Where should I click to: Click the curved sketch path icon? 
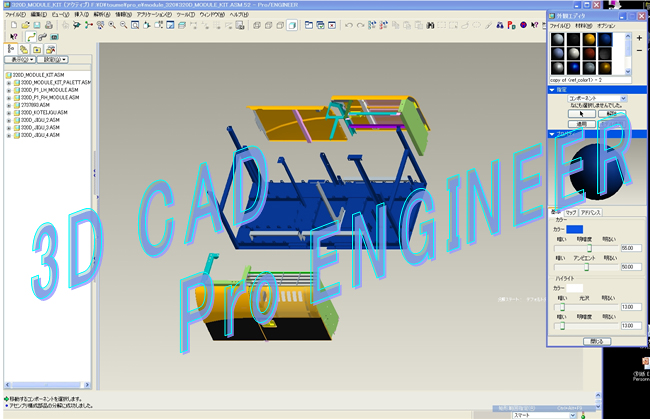click(x=31, y=37)
